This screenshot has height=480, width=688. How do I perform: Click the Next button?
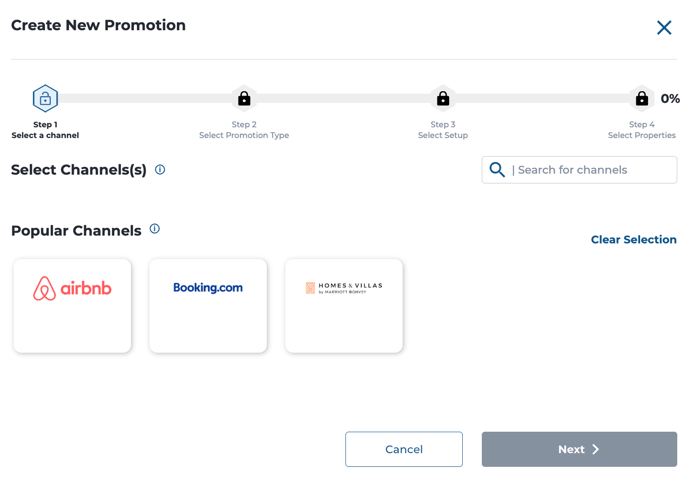pos(579,449)
